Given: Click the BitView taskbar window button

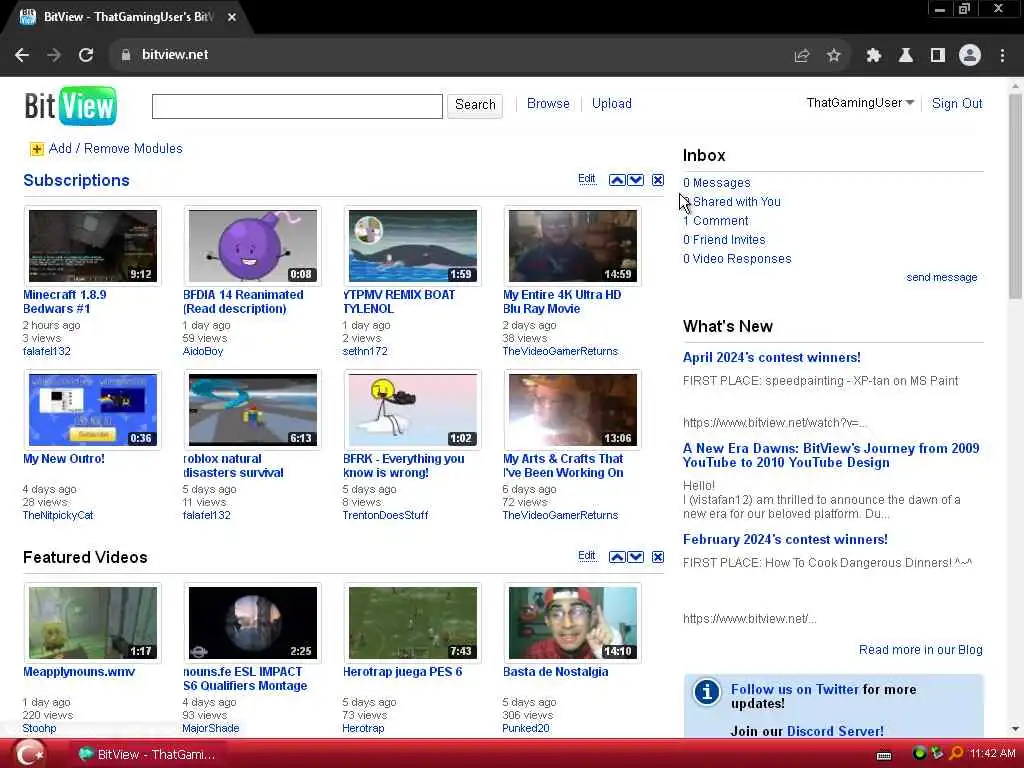Looking at the screenshot, I should point(146,754).
